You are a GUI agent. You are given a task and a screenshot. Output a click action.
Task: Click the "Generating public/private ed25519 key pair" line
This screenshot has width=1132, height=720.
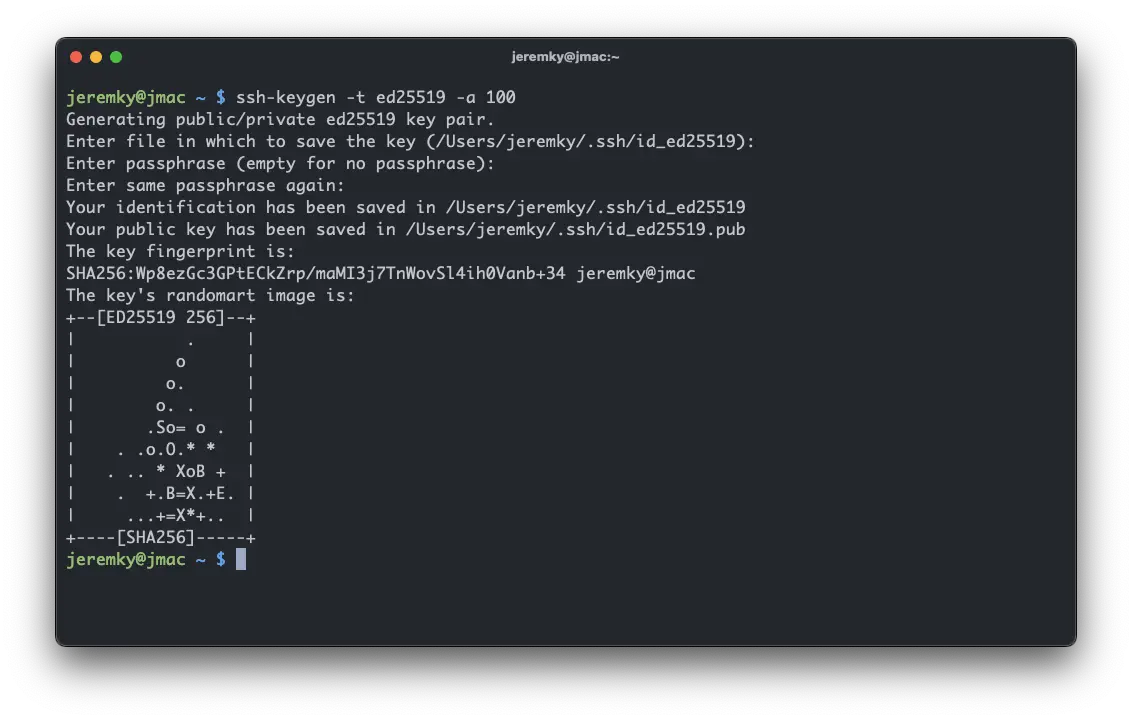click(280, 120)
